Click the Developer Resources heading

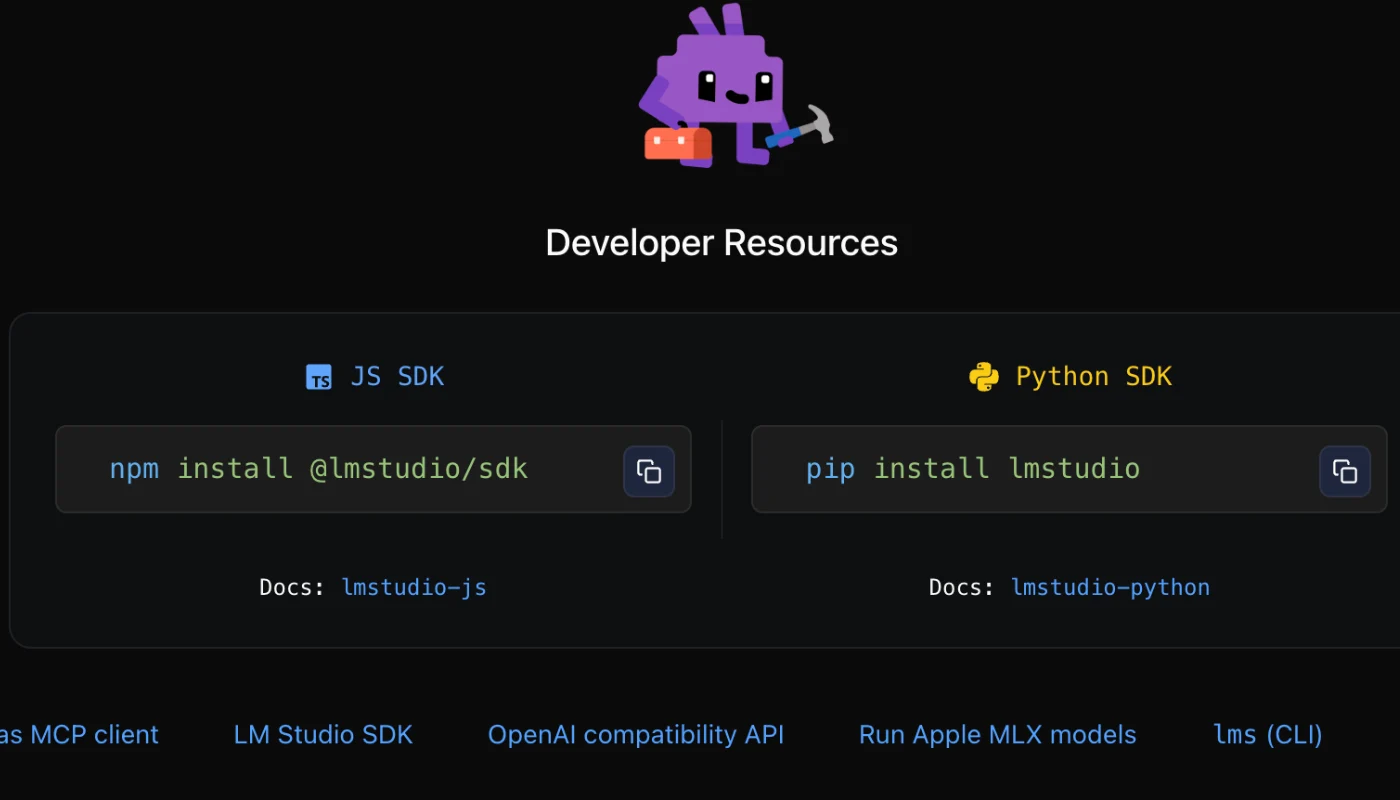coord(722,243)
